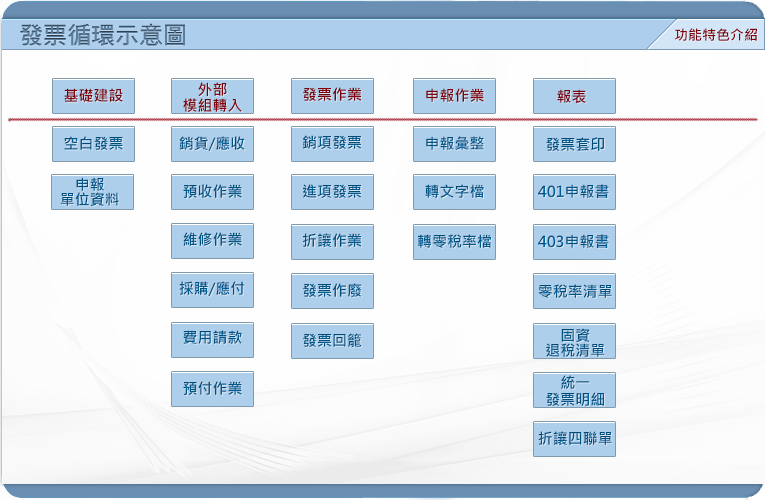Open the 403申報書 report

[x=574, y=242]
